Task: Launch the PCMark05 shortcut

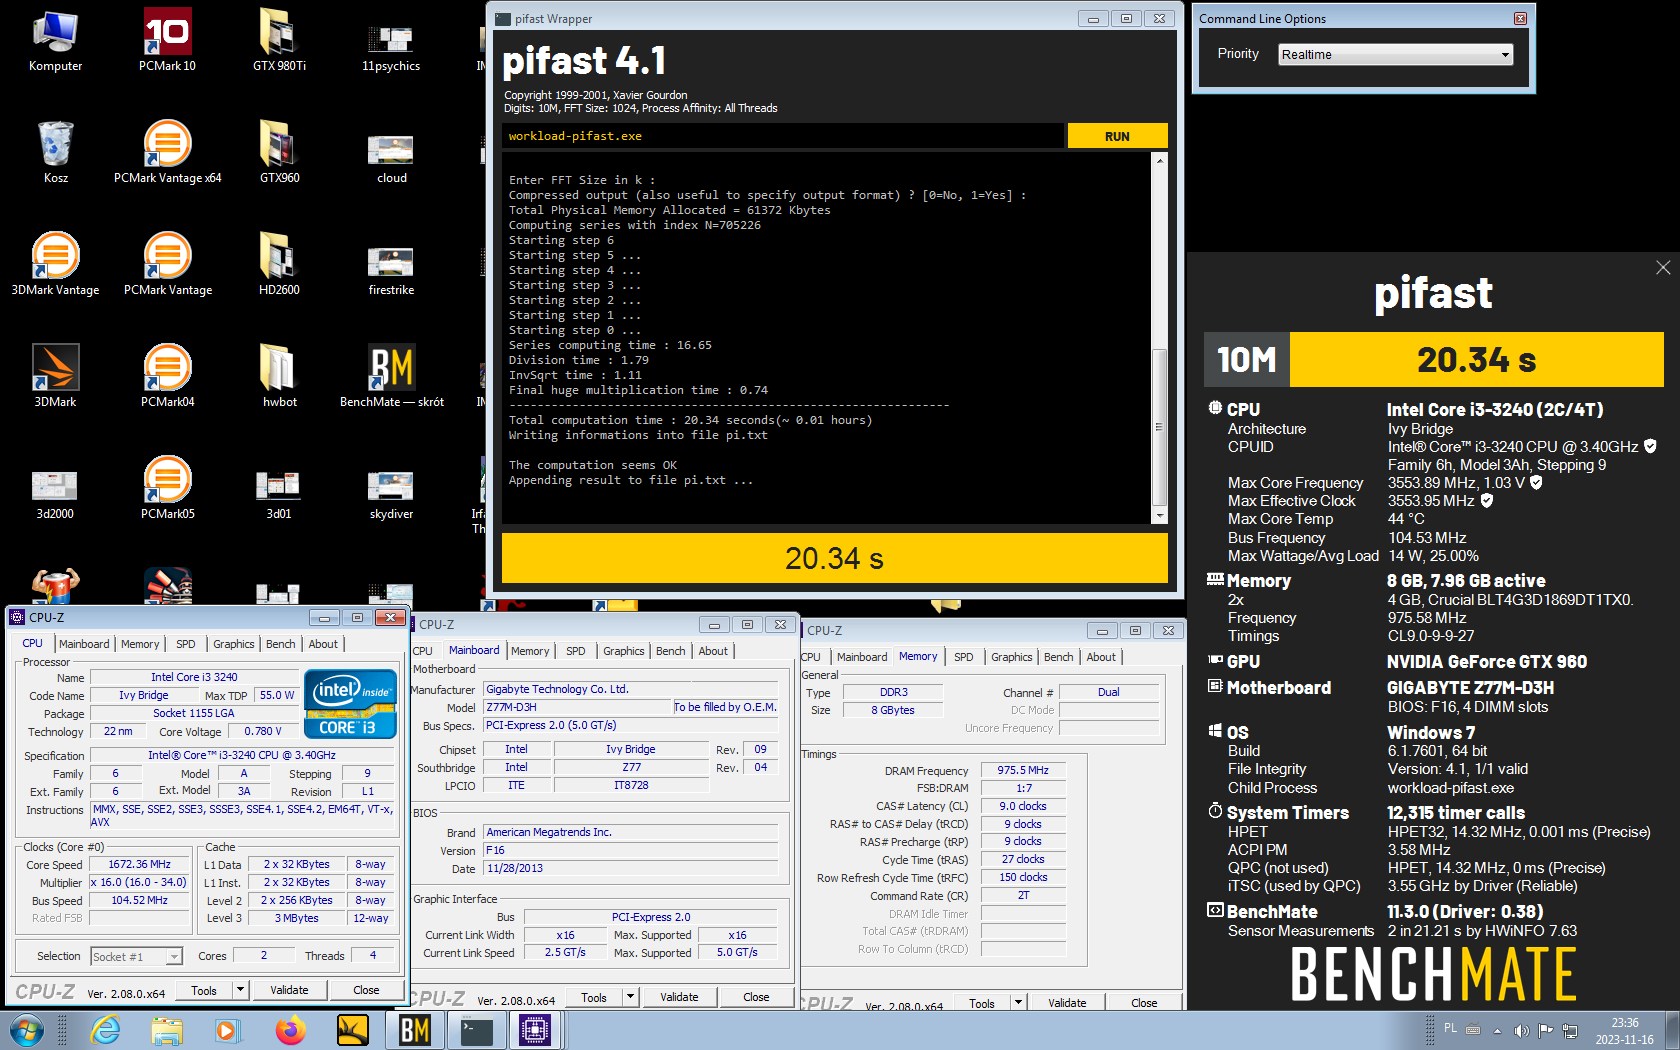Action: click(x=167, y=488)
